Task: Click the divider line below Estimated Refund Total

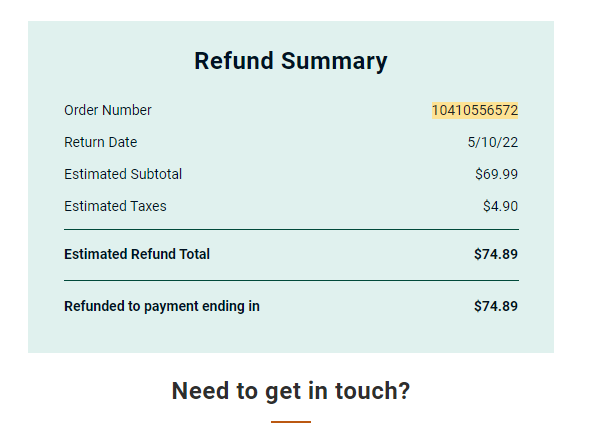Action: pyautogui.click(x=291, y=280)
